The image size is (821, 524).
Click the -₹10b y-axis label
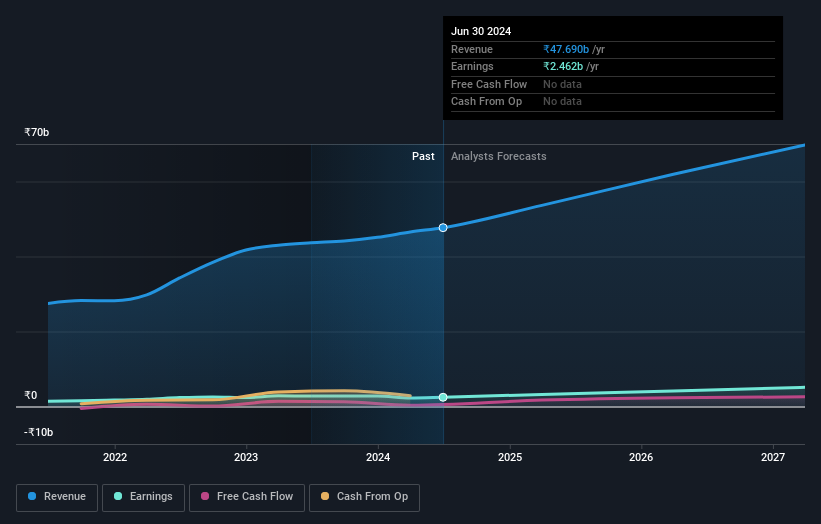pyautogui.click(x=39, y=432)
